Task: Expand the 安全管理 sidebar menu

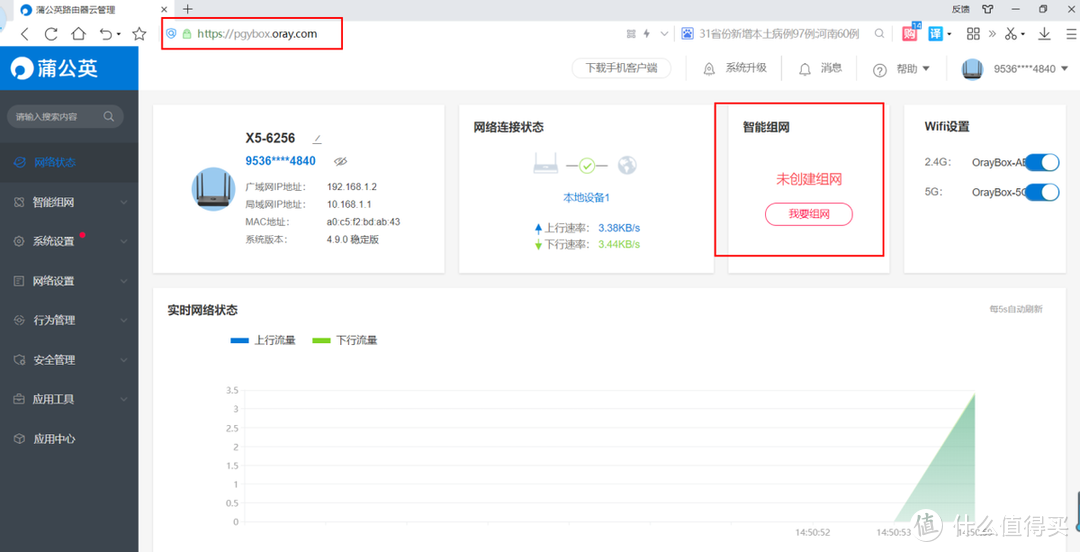Action: tap(69, 360)
